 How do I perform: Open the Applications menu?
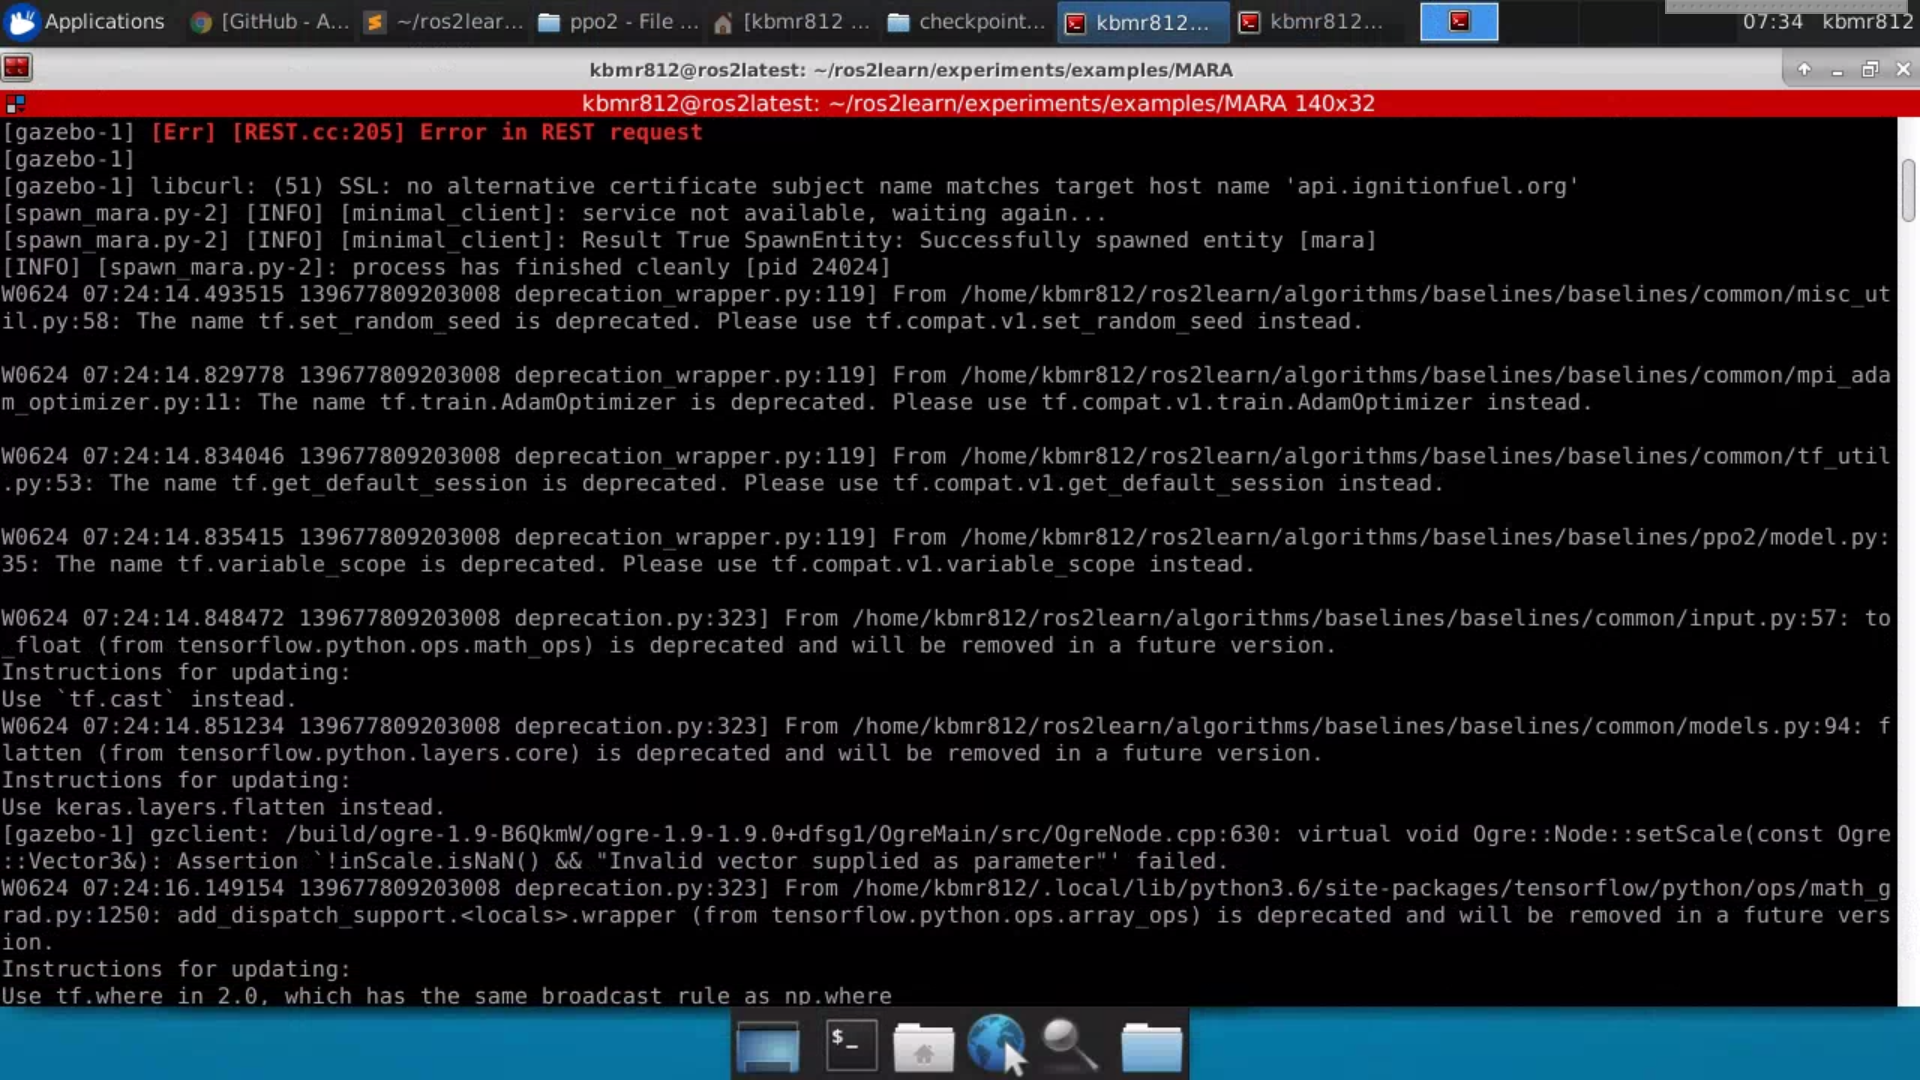point(85,21)
